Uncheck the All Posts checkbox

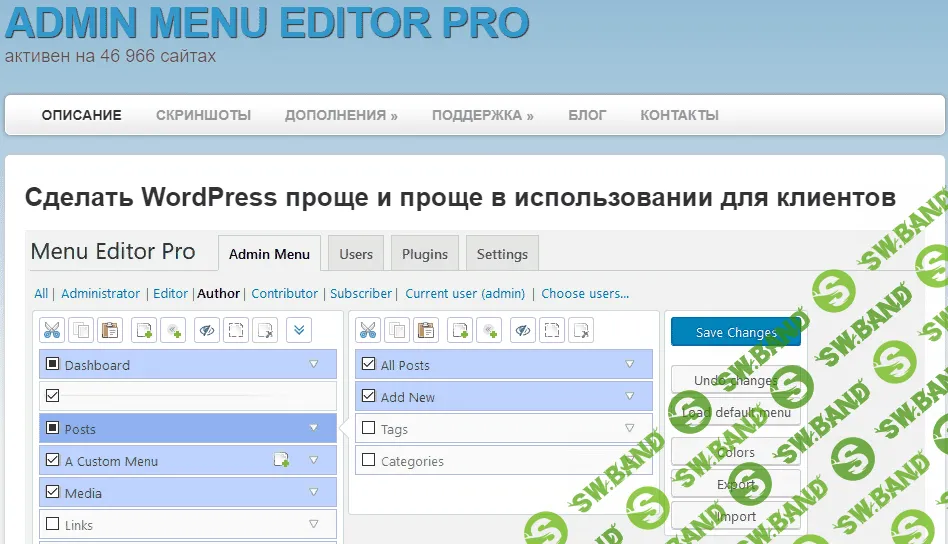click(x=368, y=364)
